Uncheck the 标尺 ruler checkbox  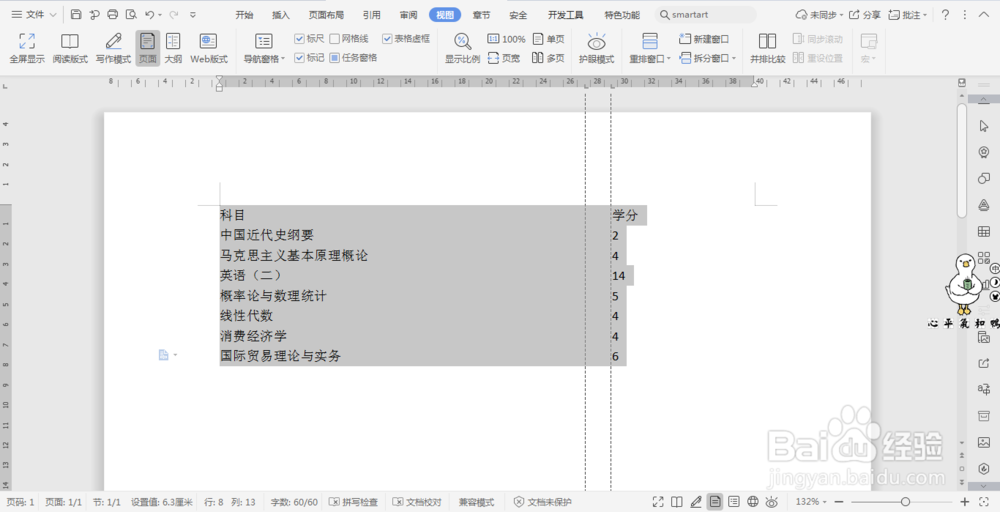point(299,39)
